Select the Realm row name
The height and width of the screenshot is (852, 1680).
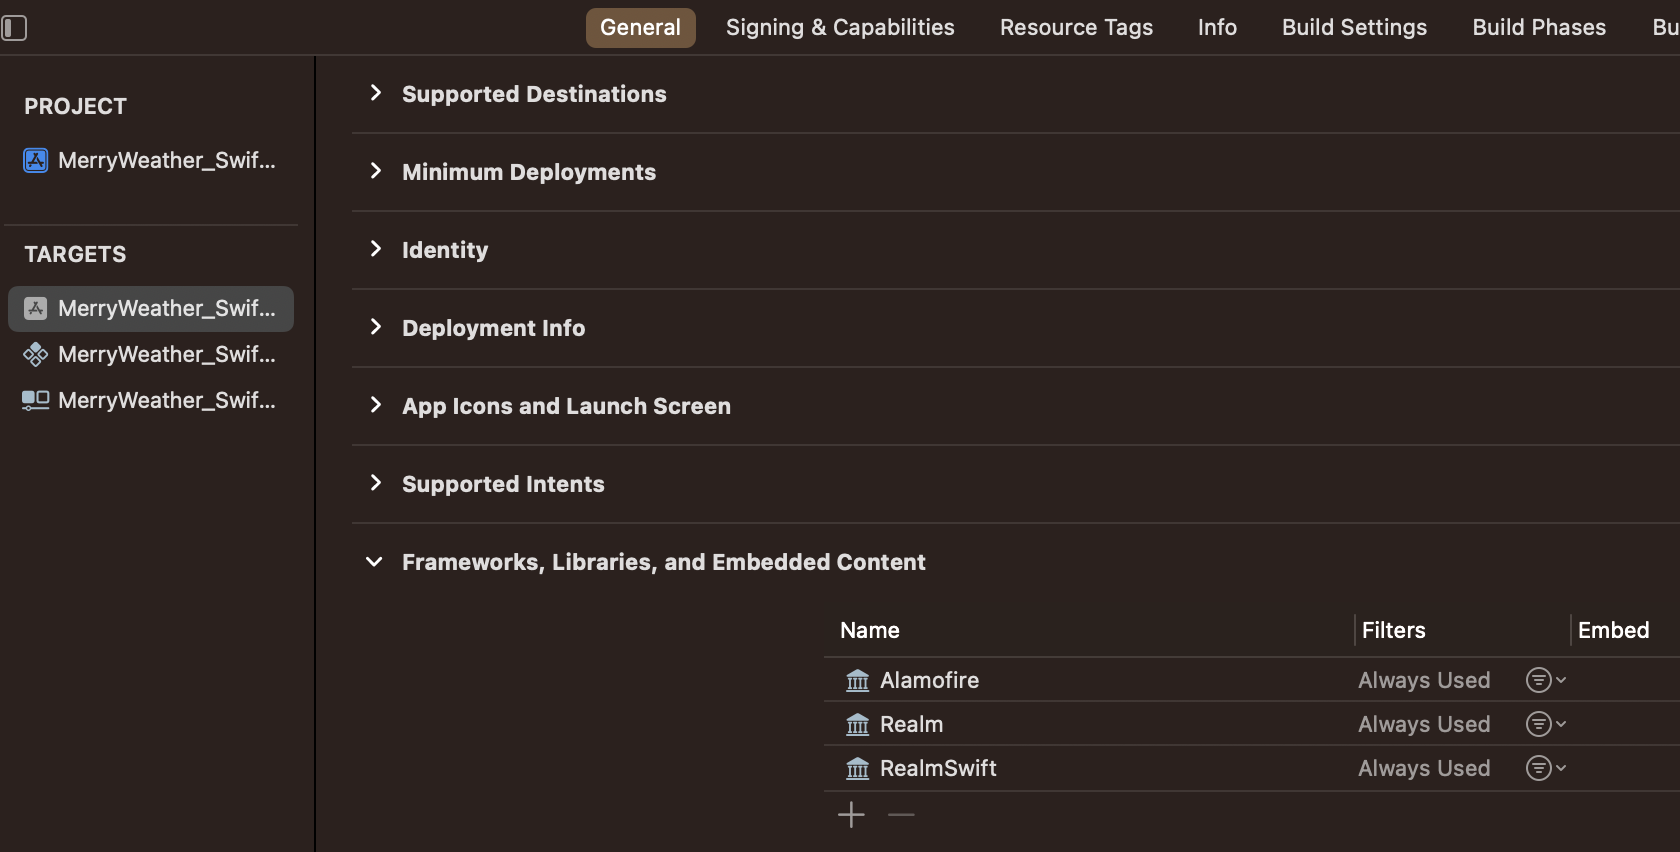pos(911,724)
